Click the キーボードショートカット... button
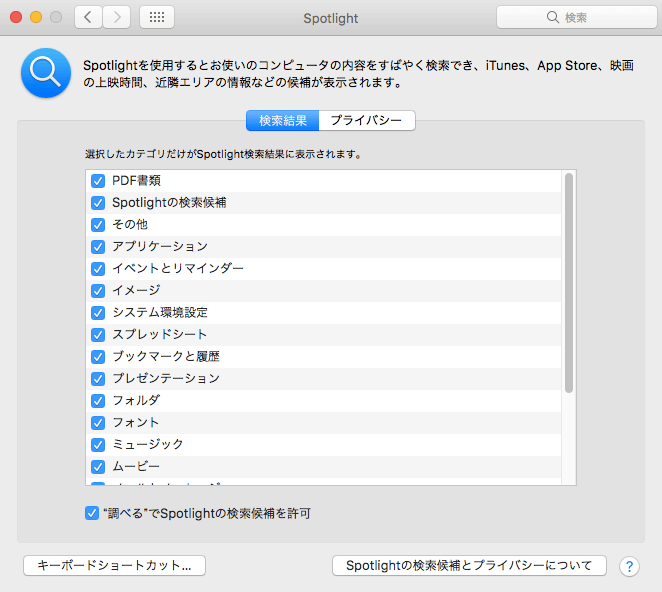The image size is (662, 592). [114, 565]
